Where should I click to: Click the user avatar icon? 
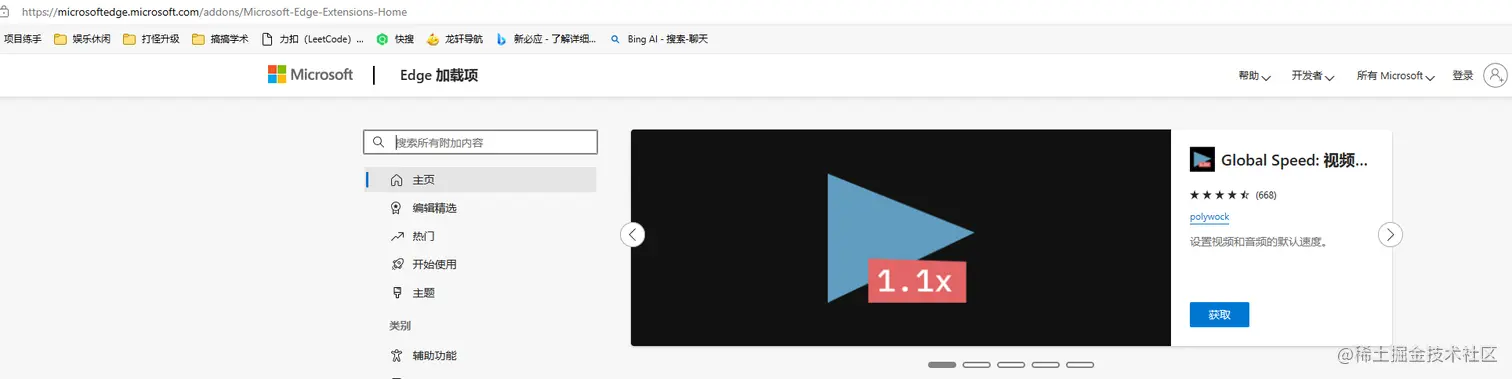coord(1495,75)
